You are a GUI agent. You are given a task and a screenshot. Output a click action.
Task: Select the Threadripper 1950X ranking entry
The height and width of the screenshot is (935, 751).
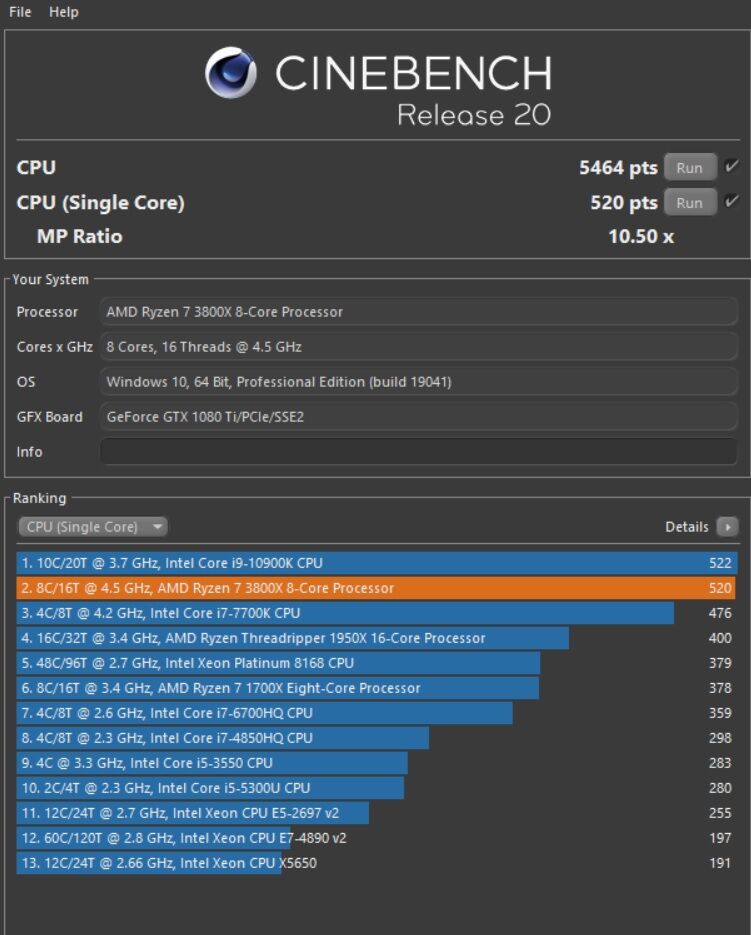293,638
